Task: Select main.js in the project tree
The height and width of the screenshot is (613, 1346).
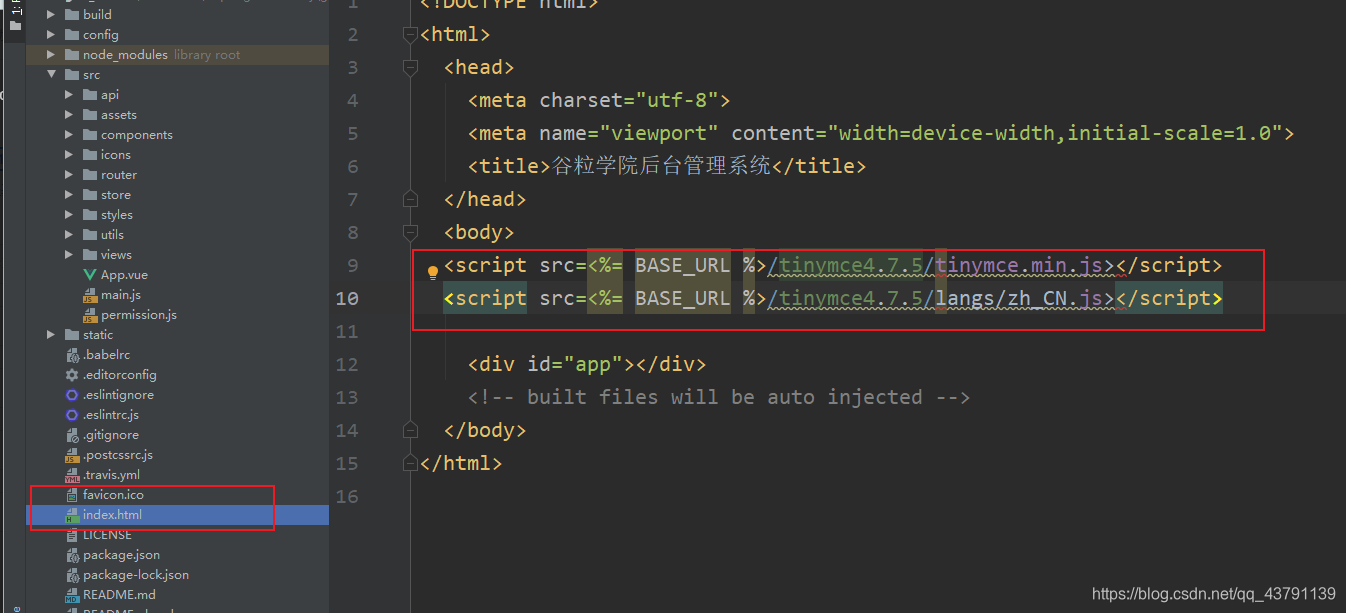Action: (x=121, y=295)
